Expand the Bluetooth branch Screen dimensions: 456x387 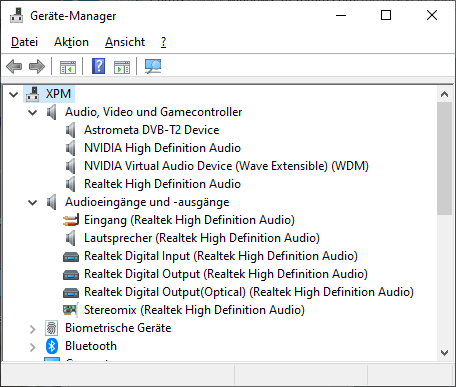coord(32,347)
